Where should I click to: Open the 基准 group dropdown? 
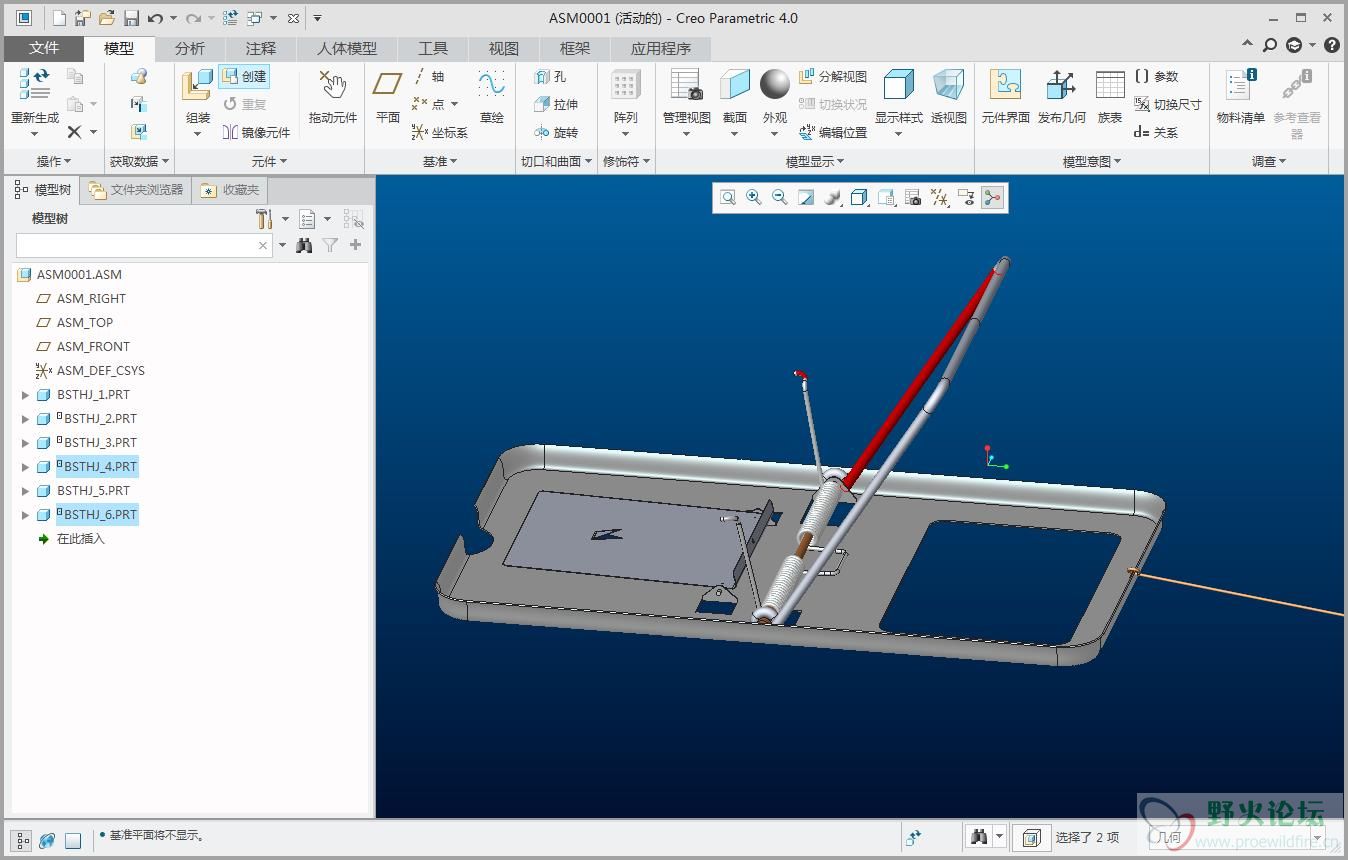pos(440,161)
